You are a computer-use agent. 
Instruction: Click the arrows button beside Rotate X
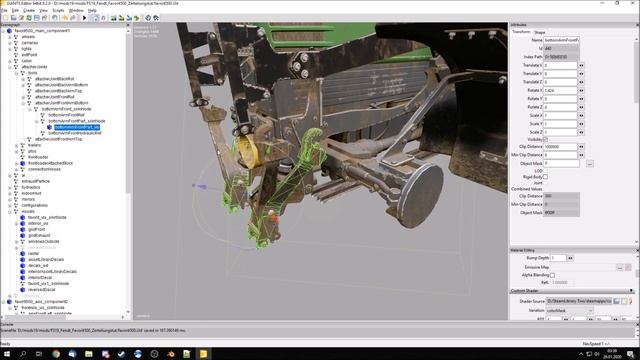581,90
